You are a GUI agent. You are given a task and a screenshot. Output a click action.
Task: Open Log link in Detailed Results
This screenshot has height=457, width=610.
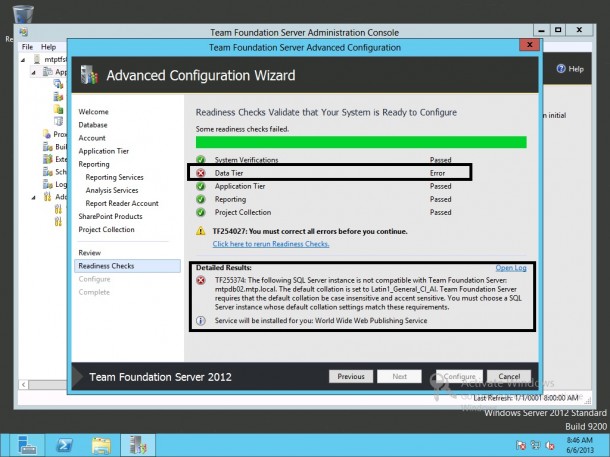511,268
